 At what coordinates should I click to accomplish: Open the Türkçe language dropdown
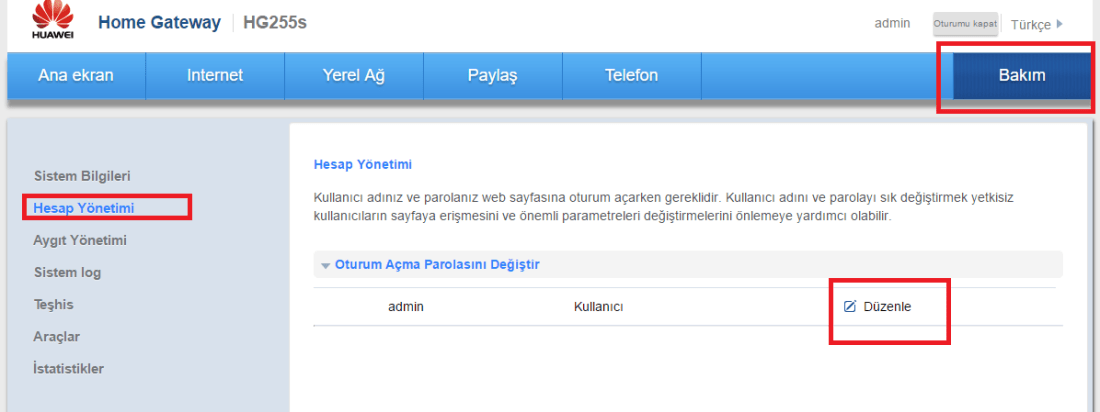click(1037, 24)
